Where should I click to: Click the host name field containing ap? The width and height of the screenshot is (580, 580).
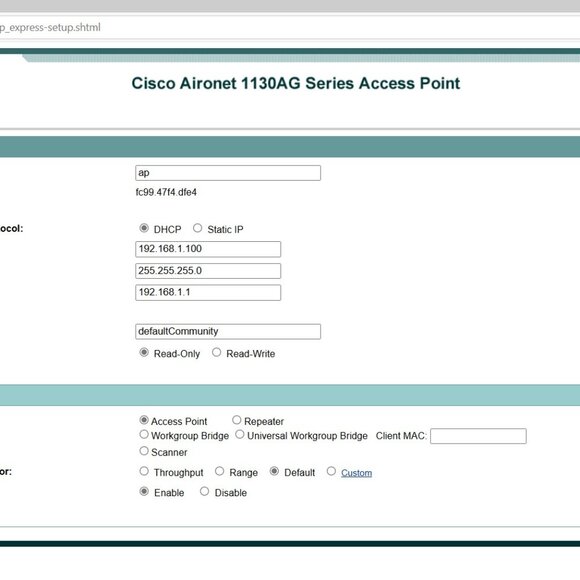tap(228, 173)
